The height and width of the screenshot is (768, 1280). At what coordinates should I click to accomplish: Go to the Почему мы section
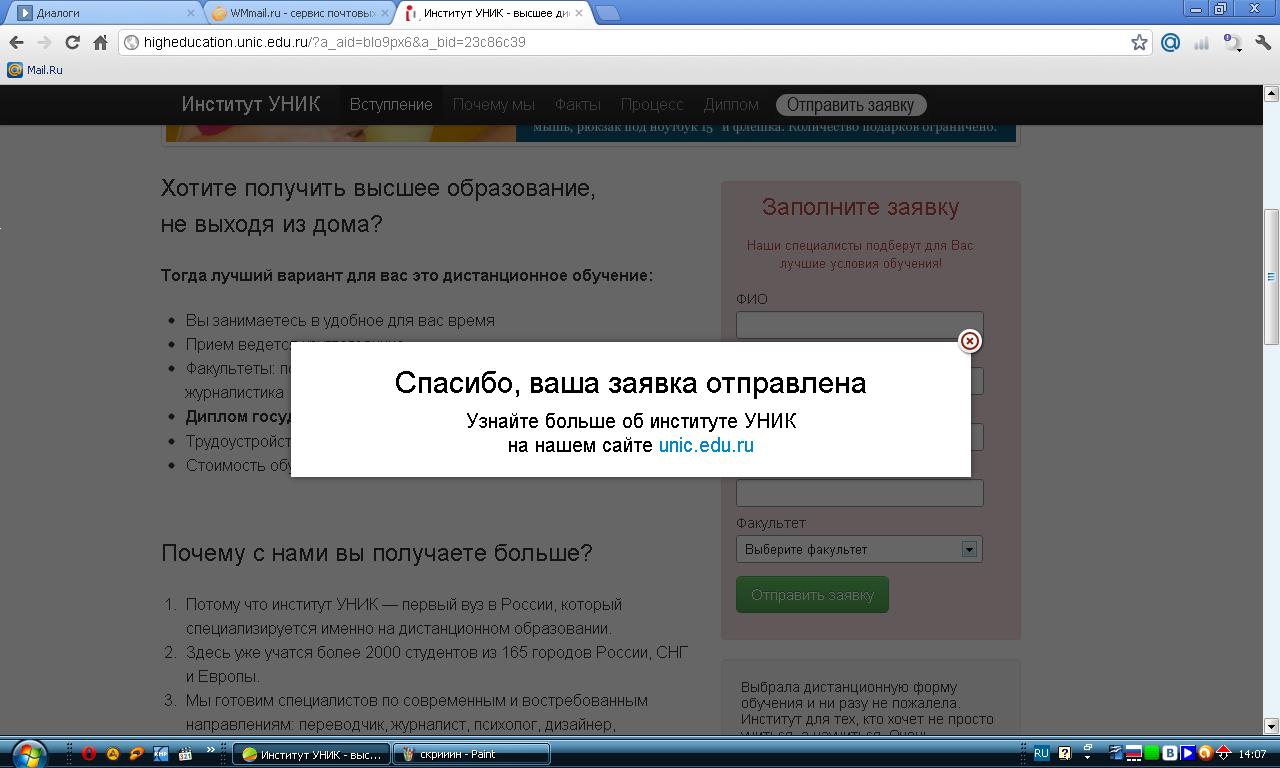[x=493, y=104]
